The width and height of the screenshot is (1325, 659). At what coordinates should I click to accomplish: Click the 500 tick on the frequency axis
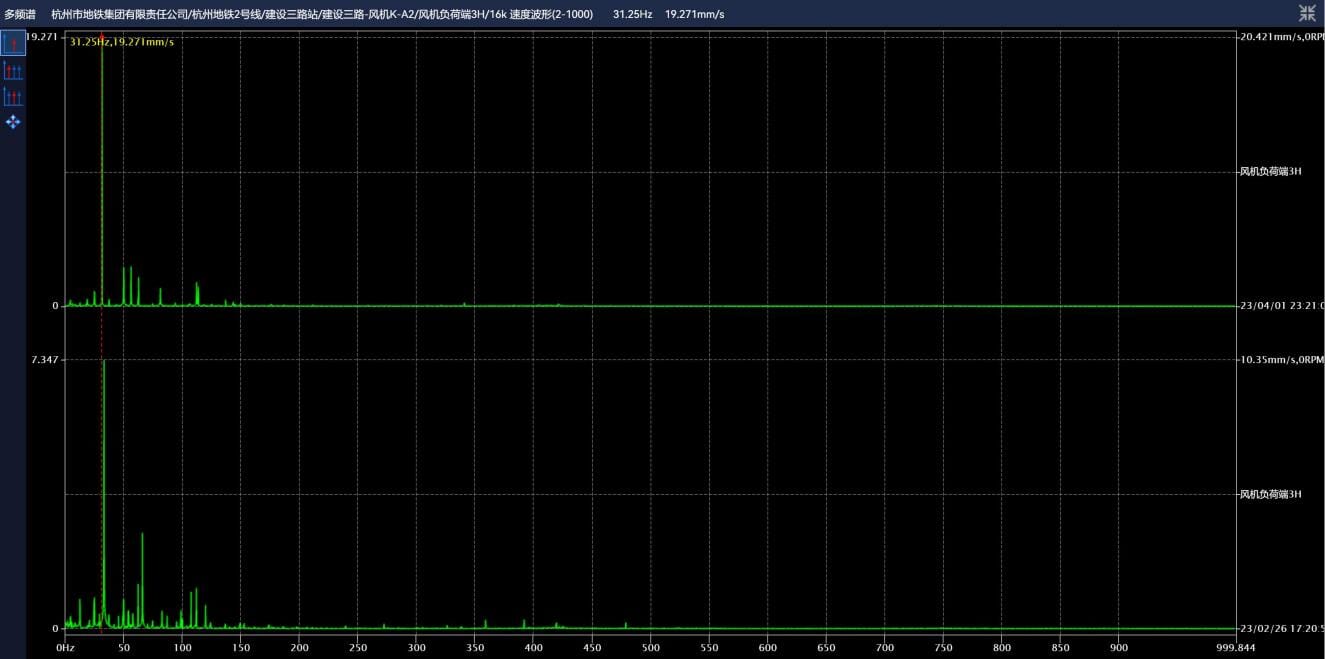pyautogui.click(x=651, y=648)
